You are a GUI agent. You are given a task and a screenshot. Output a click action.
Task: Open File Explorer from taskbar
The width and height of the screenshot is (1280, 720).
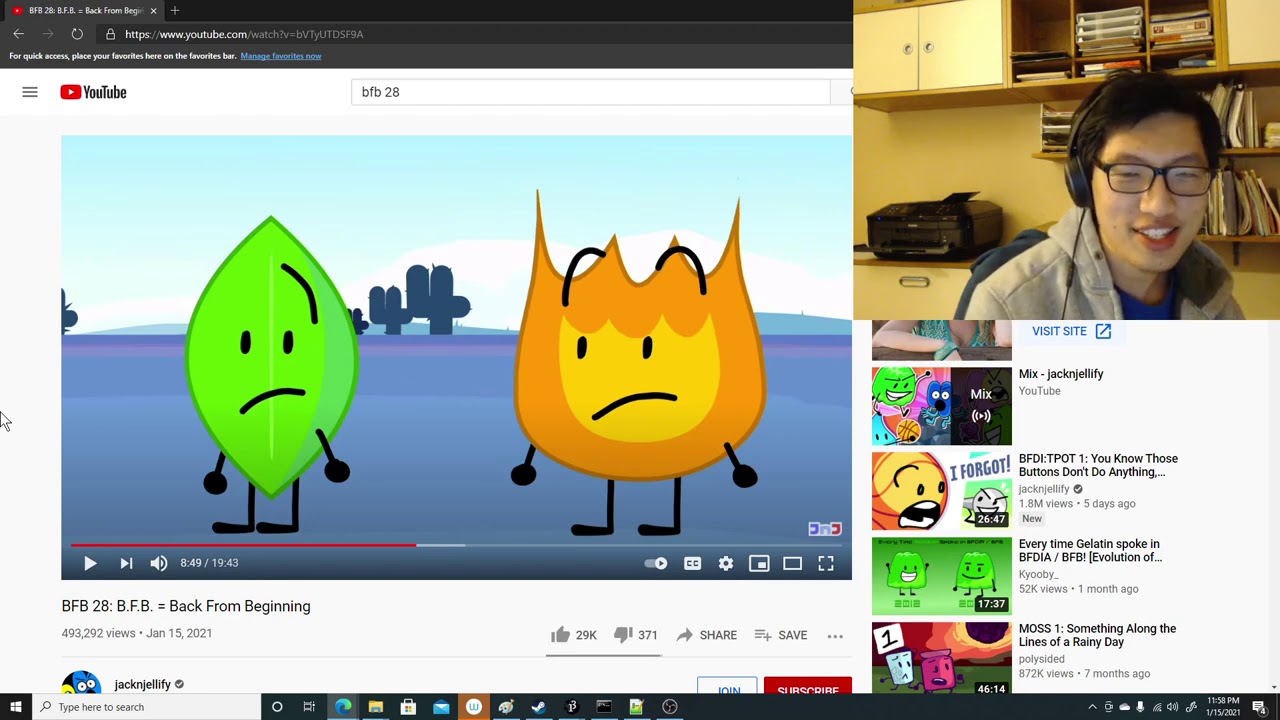pos(375,707)
